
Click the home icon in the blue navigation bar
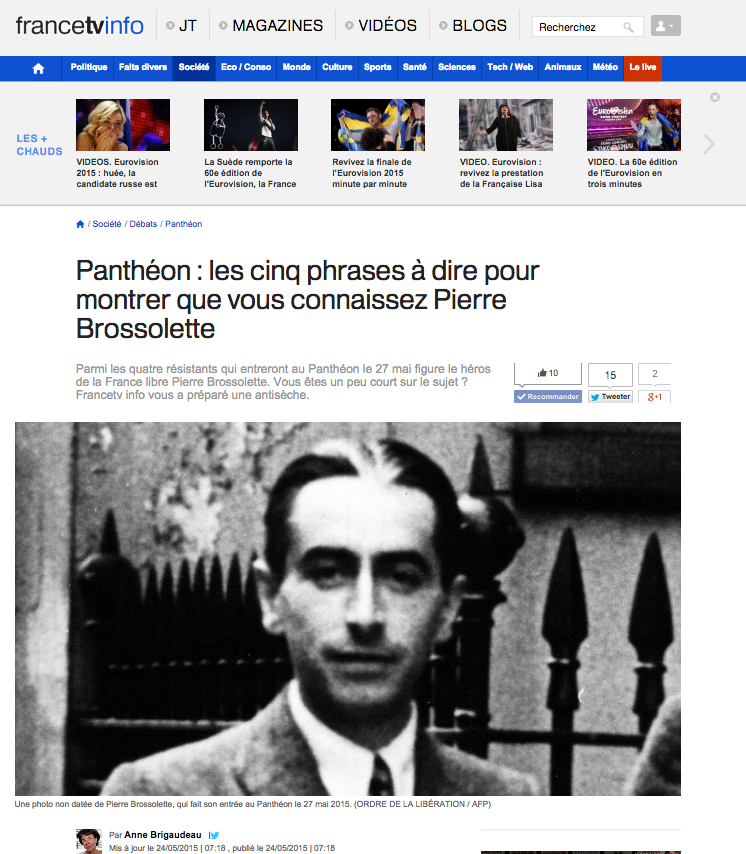pyautogui.click(x=38, y=68)
